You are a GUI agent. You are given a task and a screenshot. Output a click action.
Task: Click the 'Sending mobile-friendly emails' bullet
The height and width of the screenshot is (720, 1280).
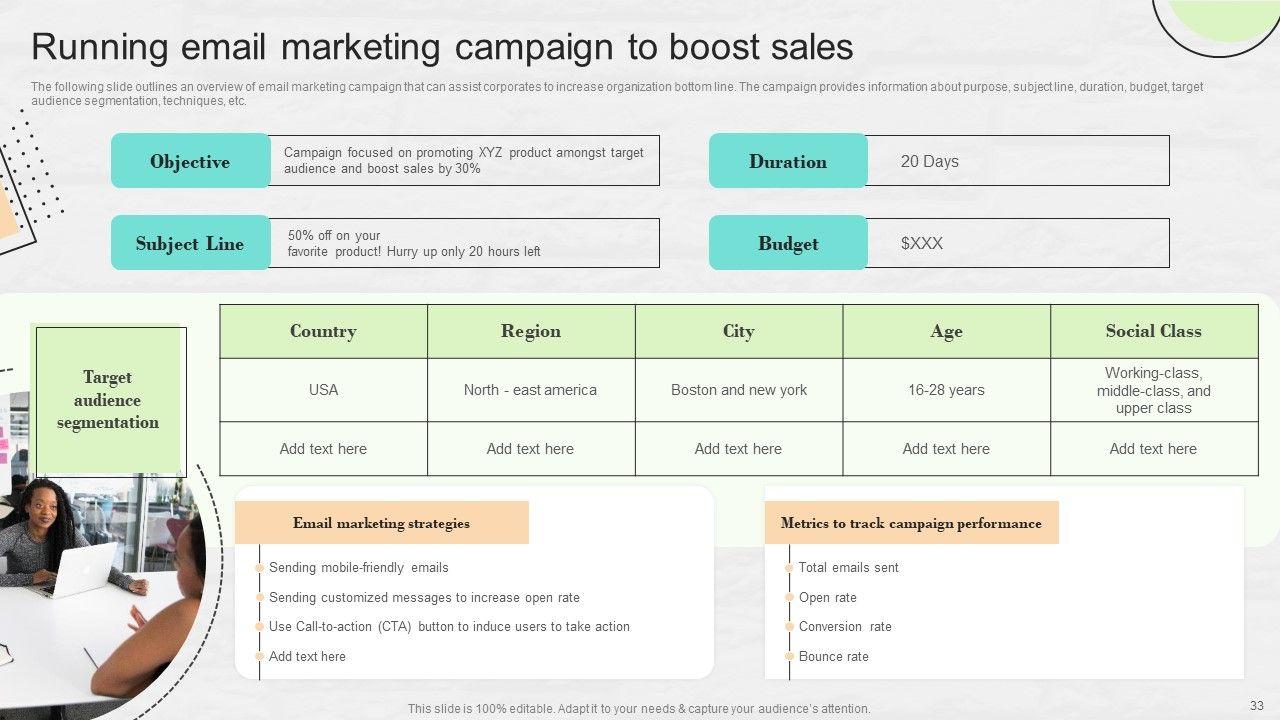[359, 568]
